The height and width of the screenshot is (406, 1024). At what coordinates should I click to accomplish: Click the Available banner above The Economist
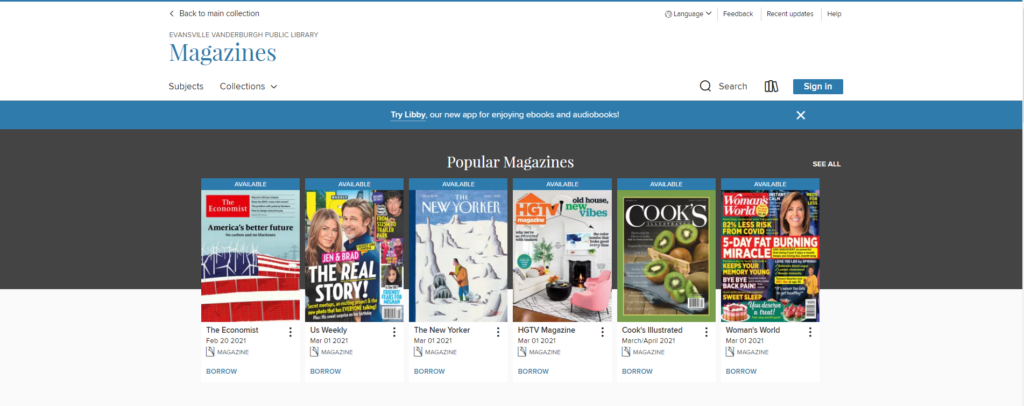pyautogui.click(x=250, y=184)
